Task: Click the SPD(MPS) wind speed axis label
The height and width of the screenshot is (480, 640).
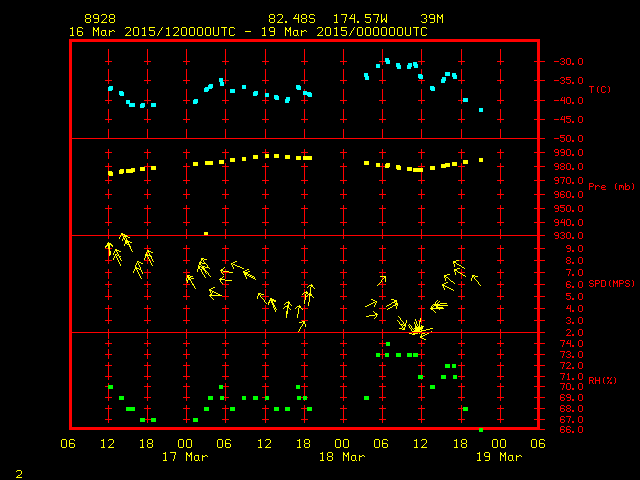Action: pyautogui.click(x=612, y=284)
